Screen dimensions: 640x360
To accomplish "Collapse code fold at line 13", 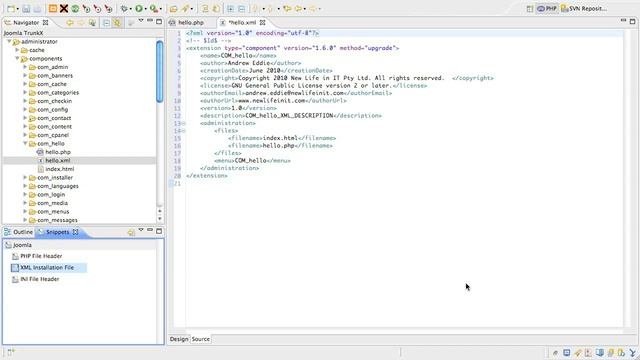I will (x=183, y=123).
